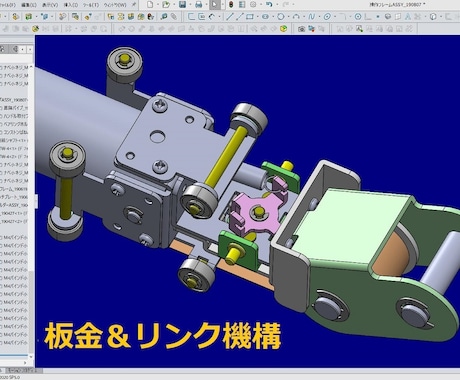Screen dimensions: 460x380
Task: Select the sketch Text (A) tool
Action: [408, 16]
